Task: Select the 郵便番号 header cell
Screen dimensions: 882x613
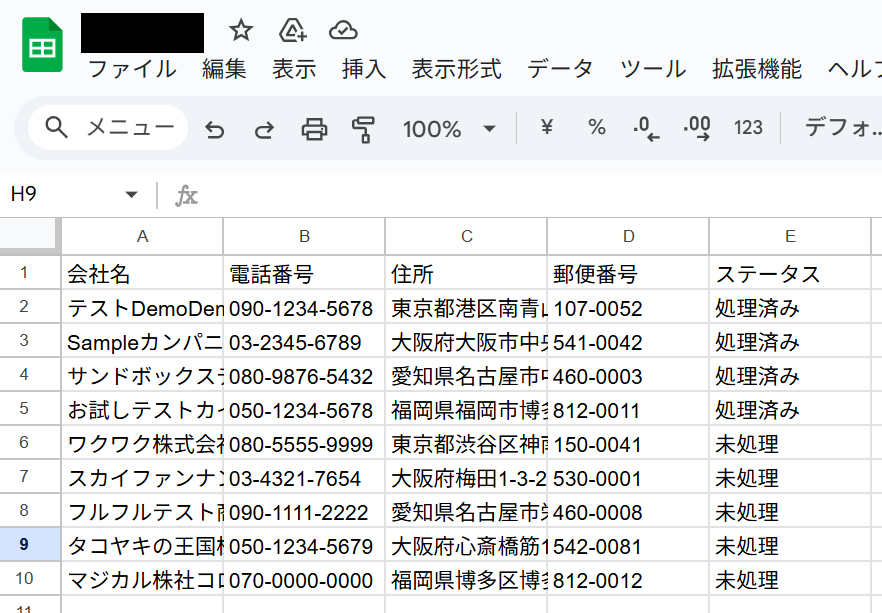Action: [628, 273]
